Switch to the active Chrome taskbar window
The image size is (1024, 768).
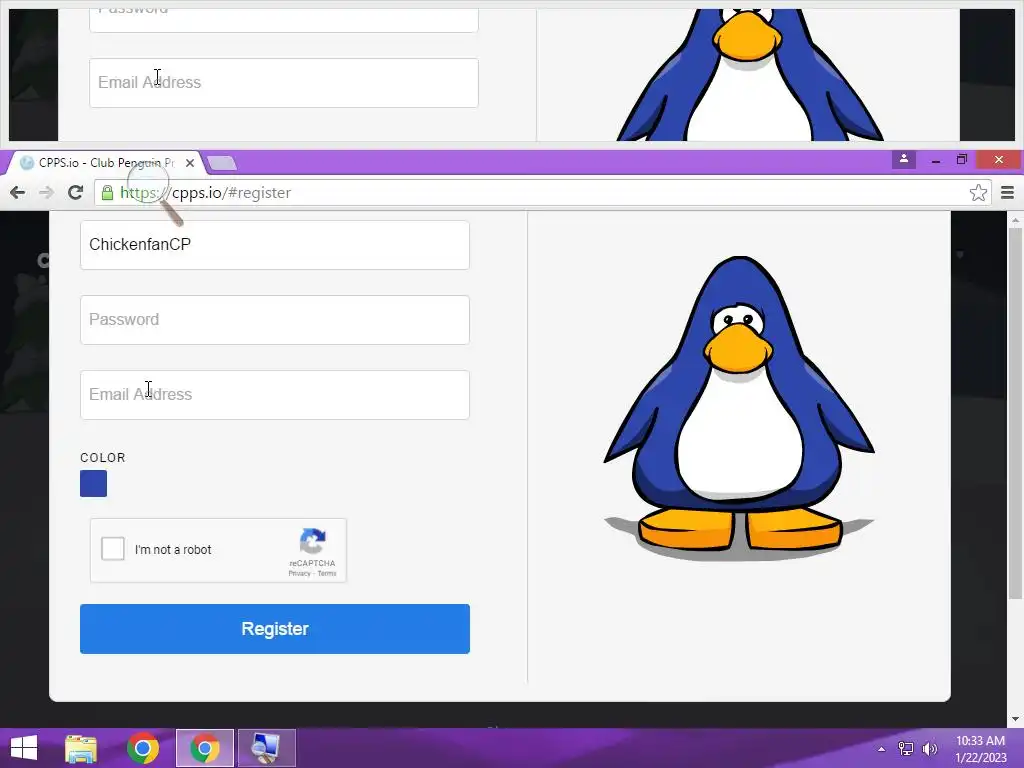point(204,748)
